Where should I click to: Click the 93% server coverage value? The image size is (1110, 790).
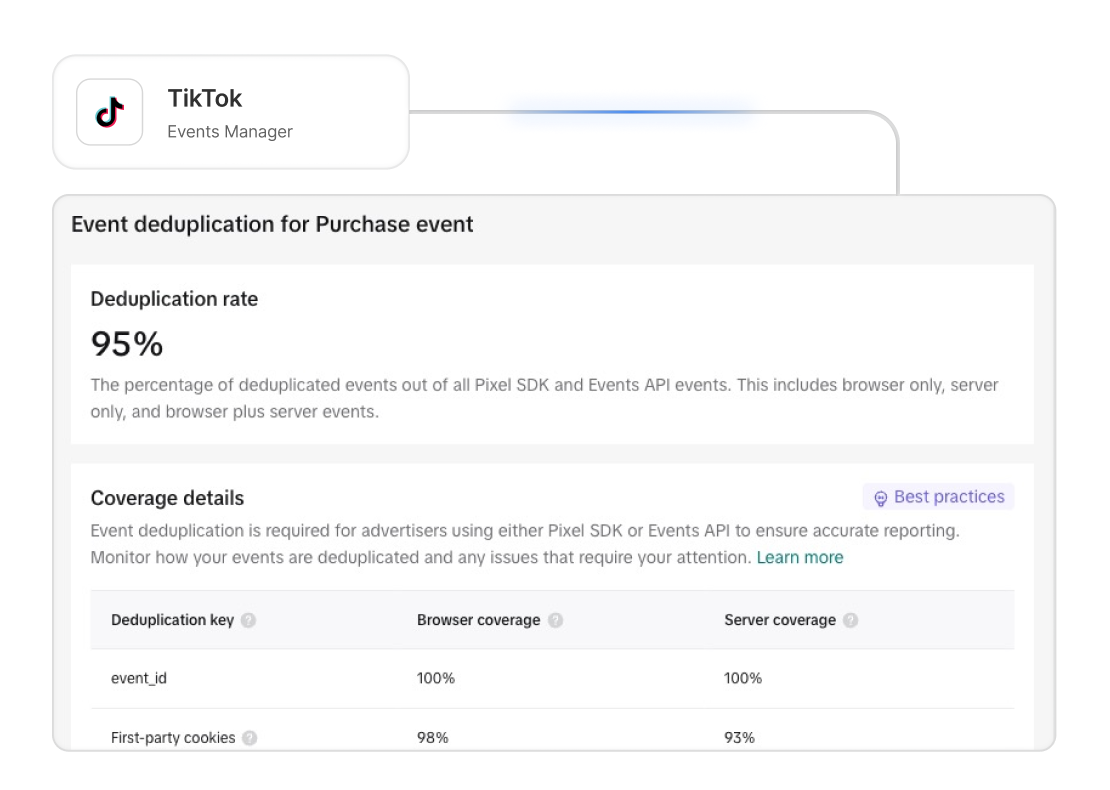[x=739, y=738]
